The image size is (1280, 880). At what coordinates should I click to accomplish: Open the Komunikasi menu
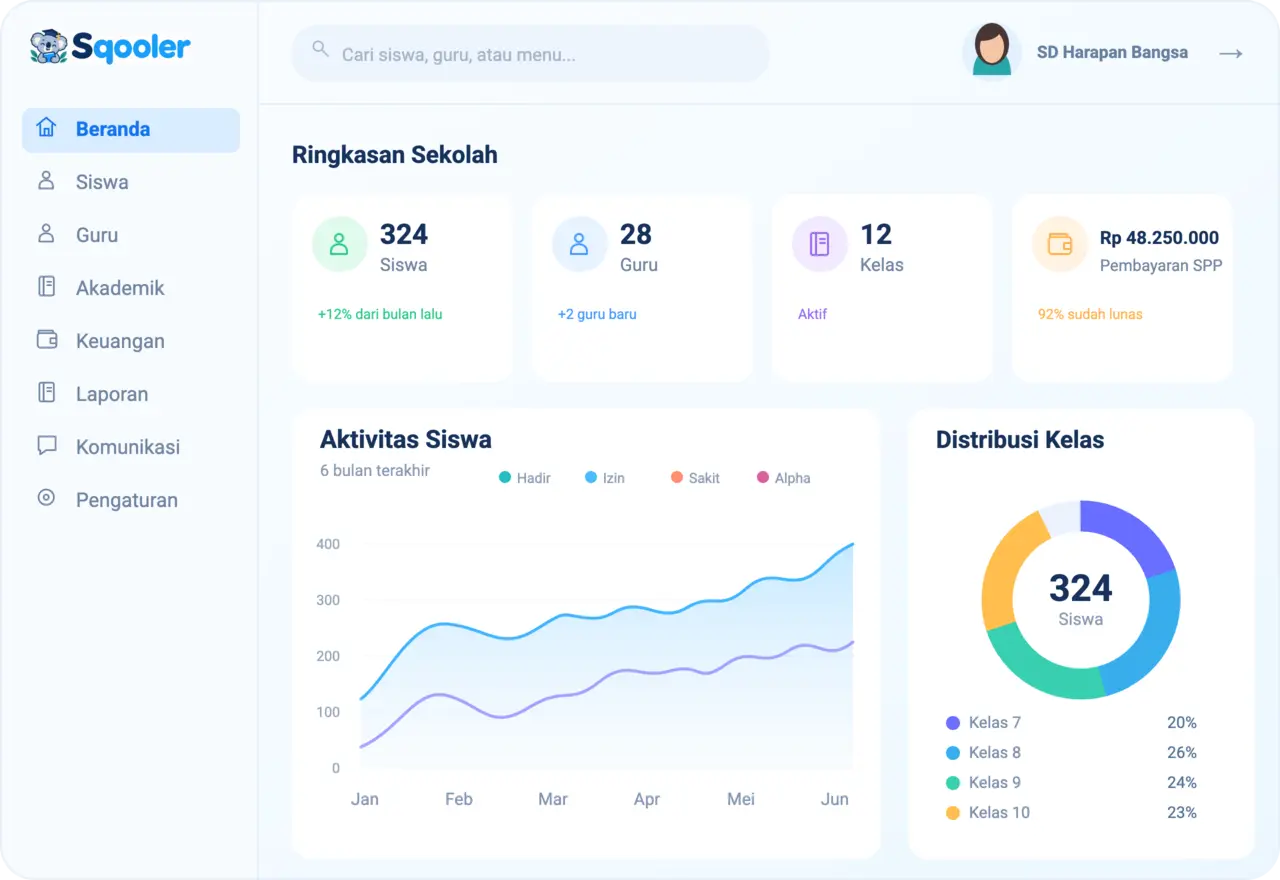click(x=131, y=447)
